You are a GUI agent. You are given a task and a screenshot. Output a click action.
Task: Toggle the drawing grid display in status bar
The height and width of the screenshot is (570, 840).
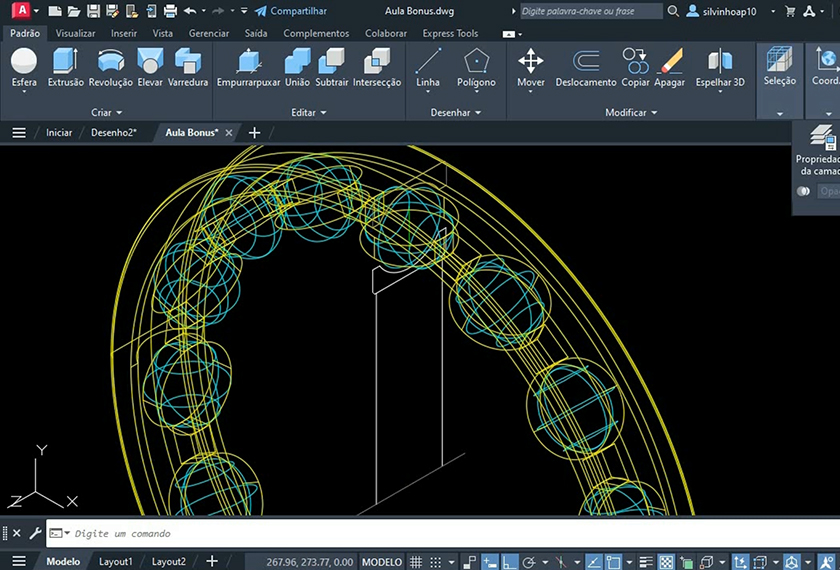pos(417,562)
